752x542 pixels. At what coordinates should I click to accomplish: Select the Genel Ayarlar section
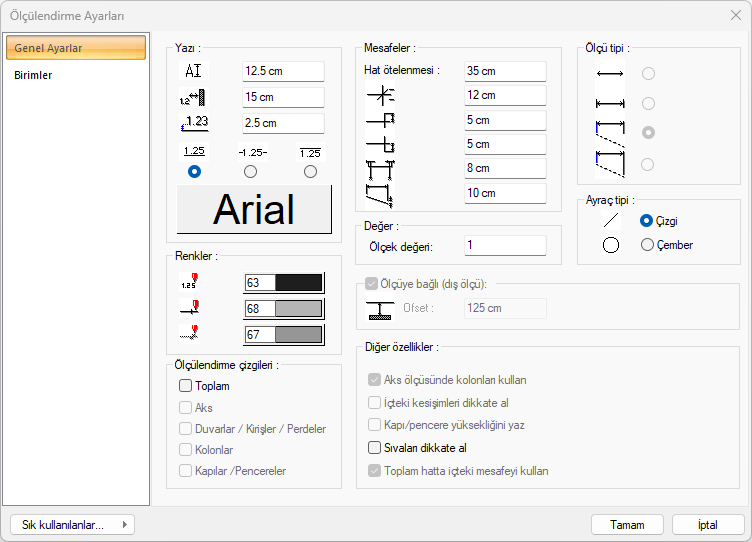tap(48, 48)
